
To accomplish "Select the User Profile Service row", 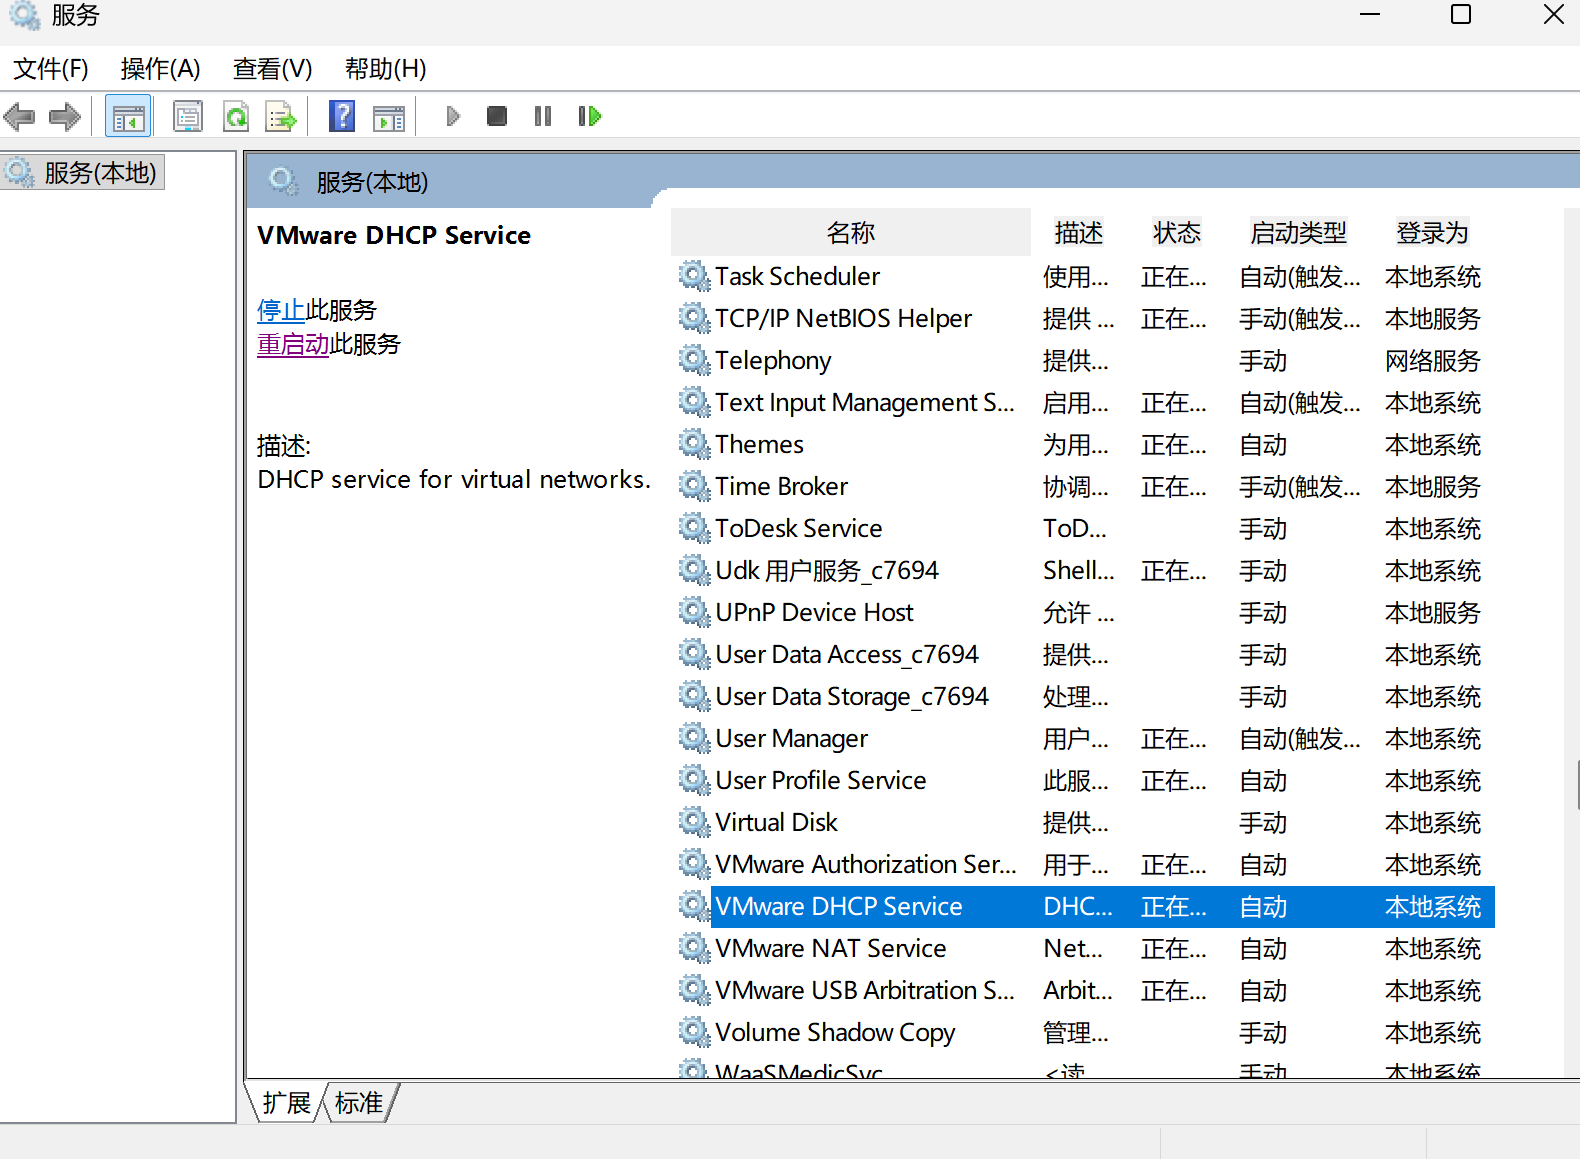I will pyautogui.click(x=1085, y=780).
